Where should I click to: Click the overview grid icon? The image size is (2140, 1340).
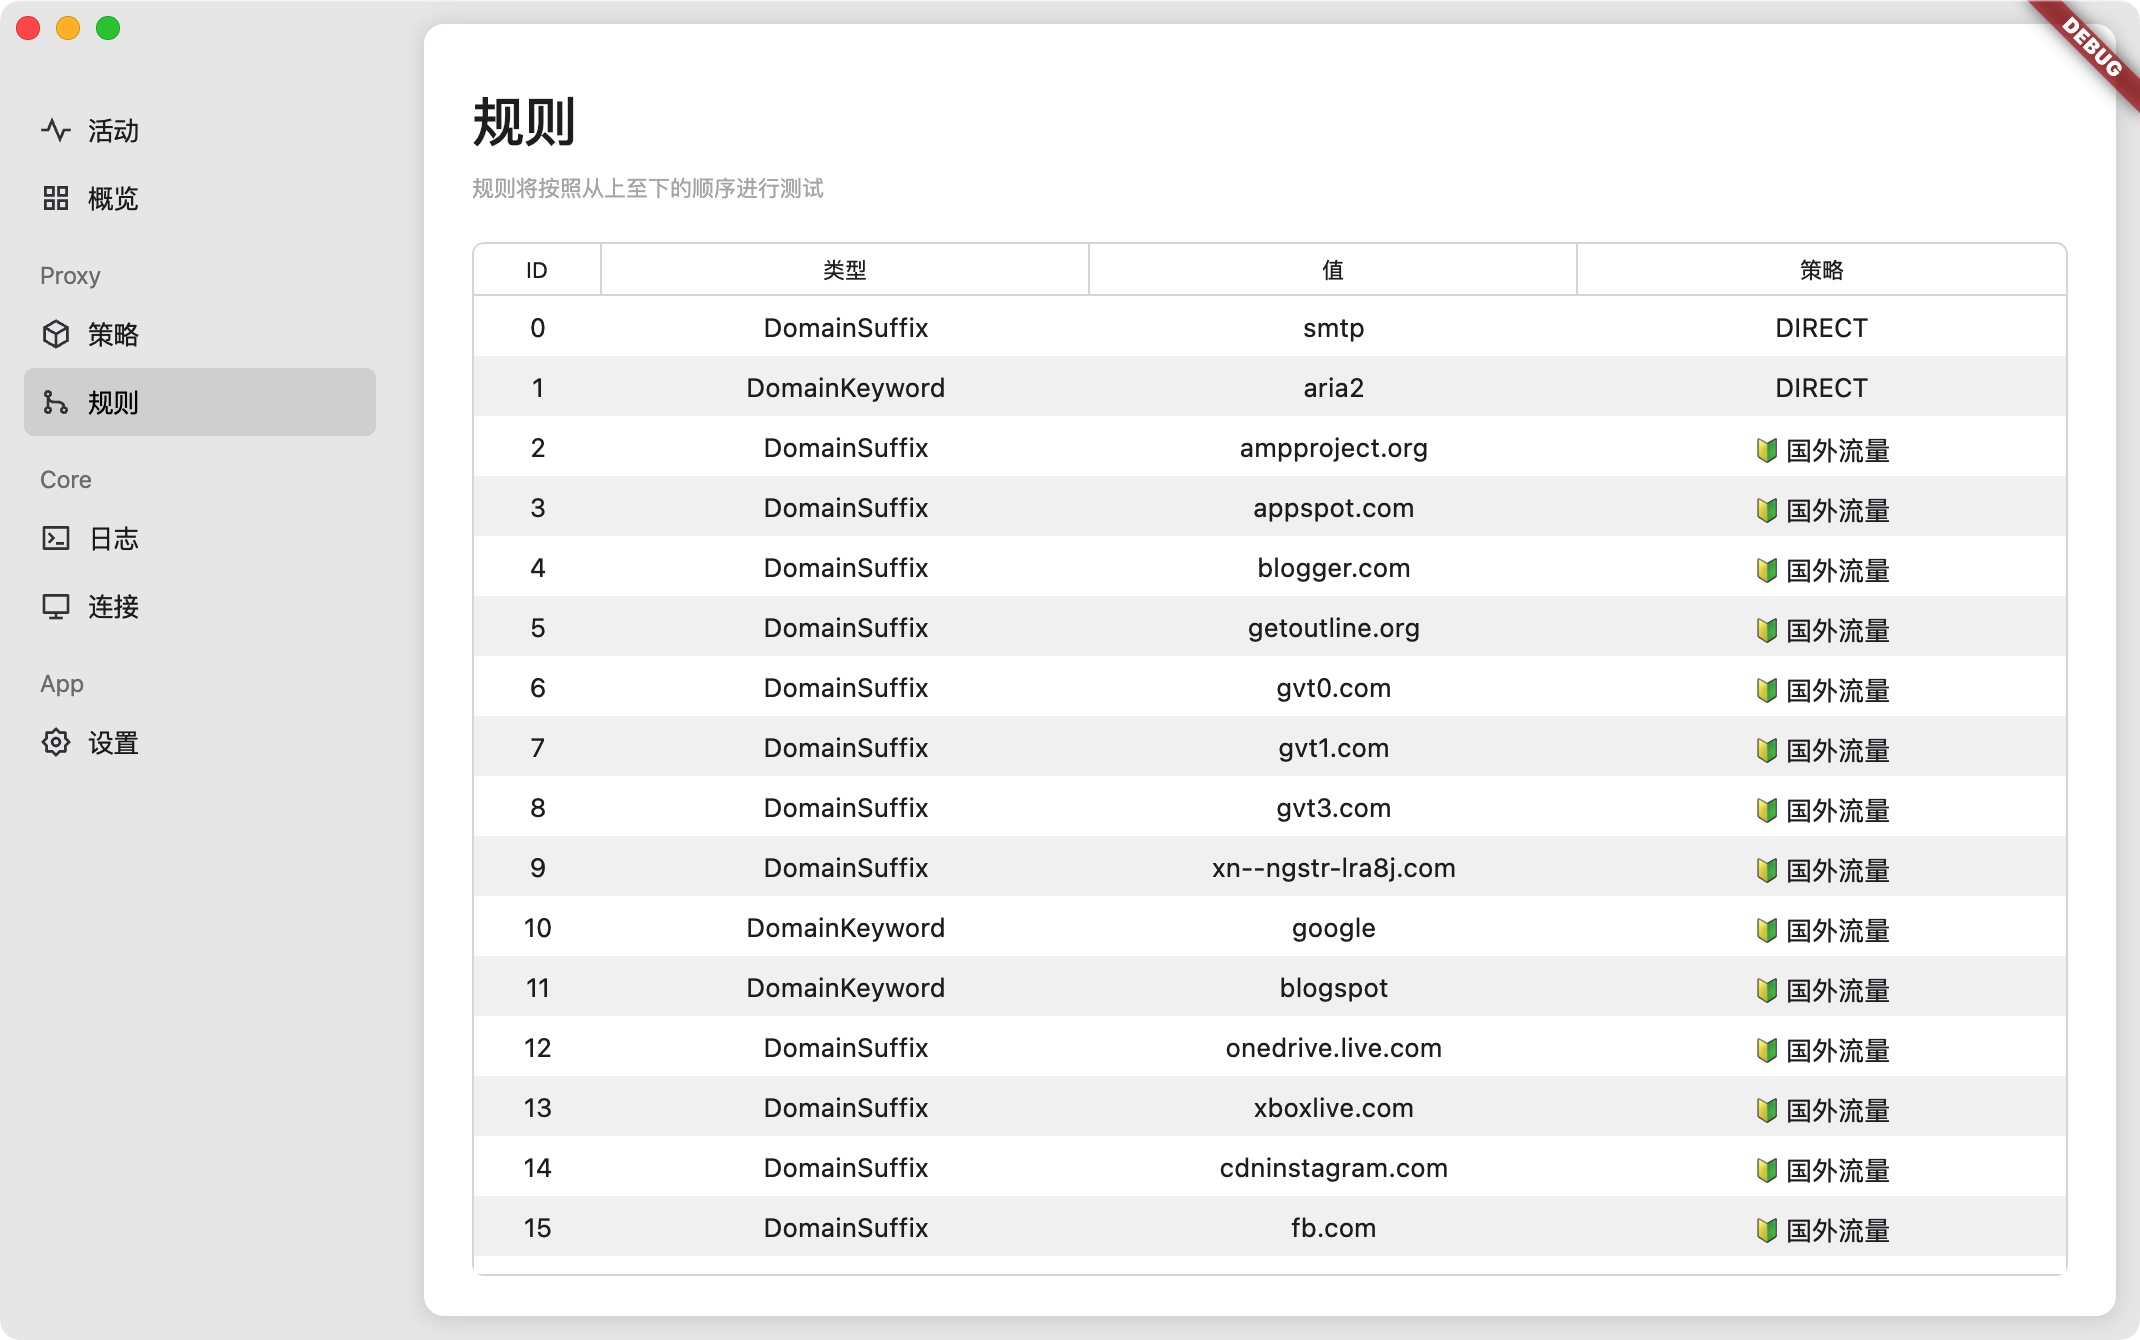pos(56,198)
